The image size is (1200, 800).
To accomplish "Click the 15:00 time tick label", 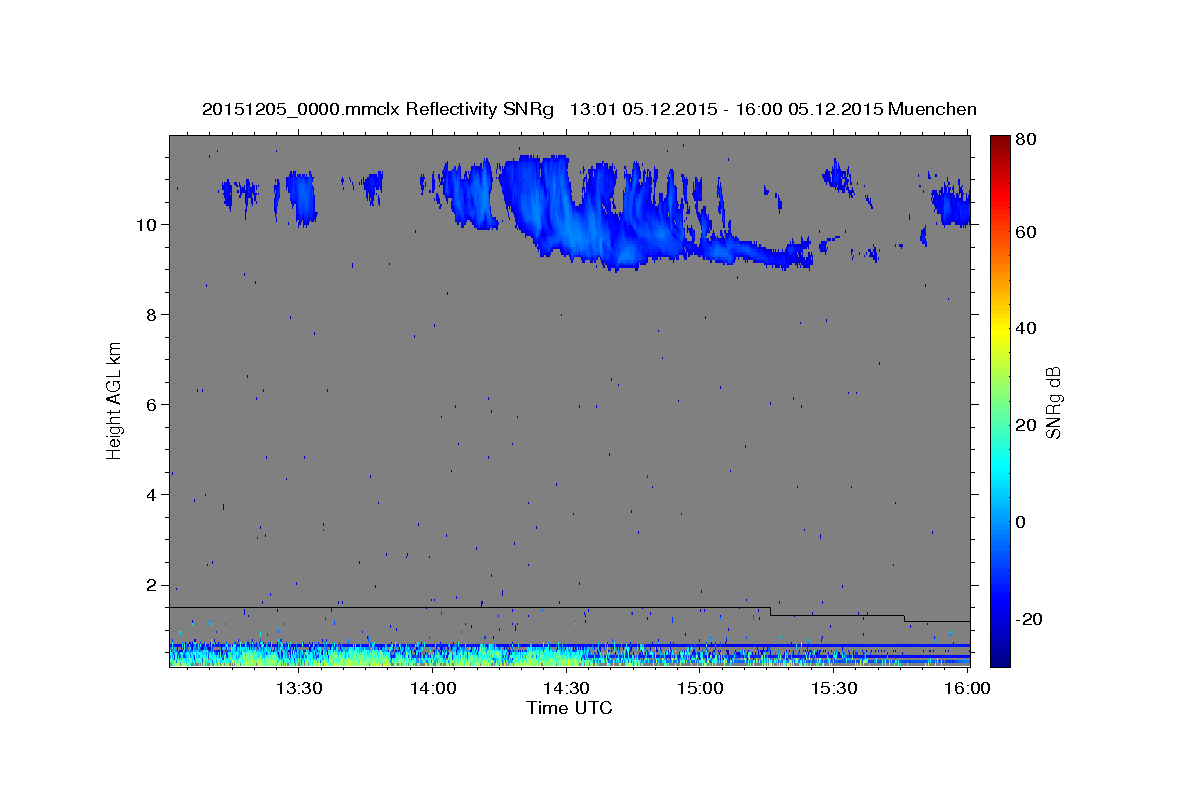I will tap(700, 688).
